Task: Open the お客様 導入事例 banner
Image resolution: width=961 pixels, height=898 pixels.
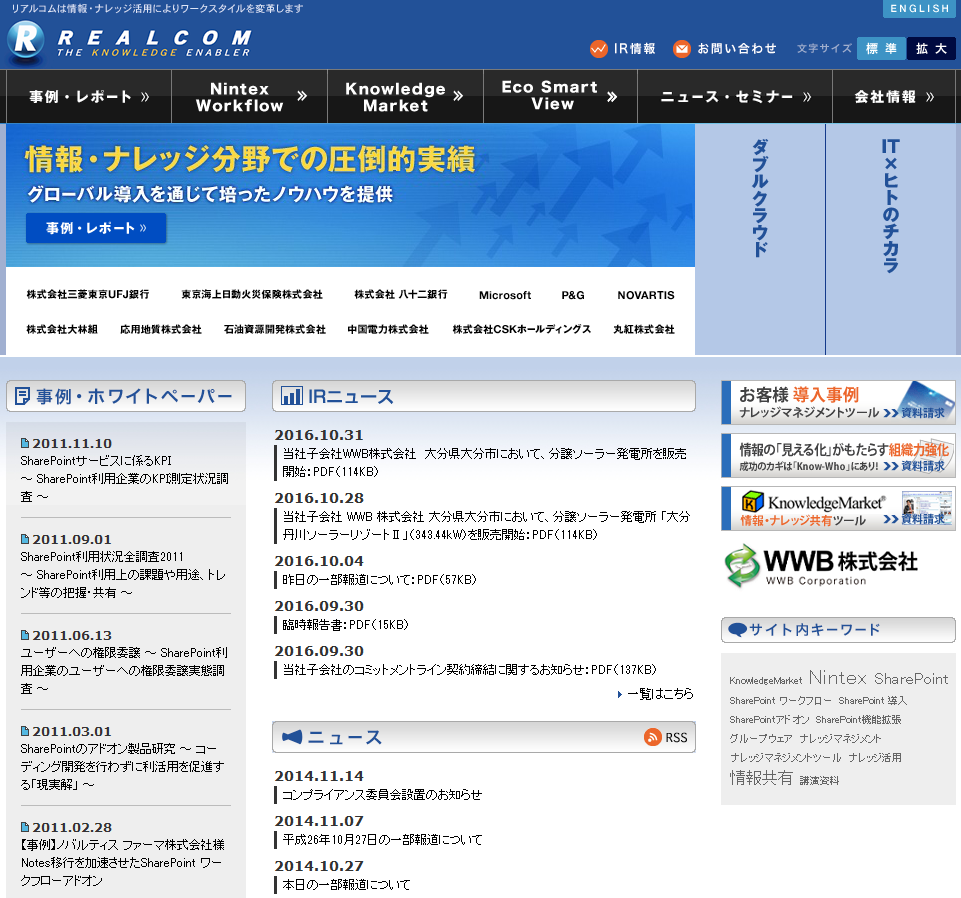Action: click(838, 403)
